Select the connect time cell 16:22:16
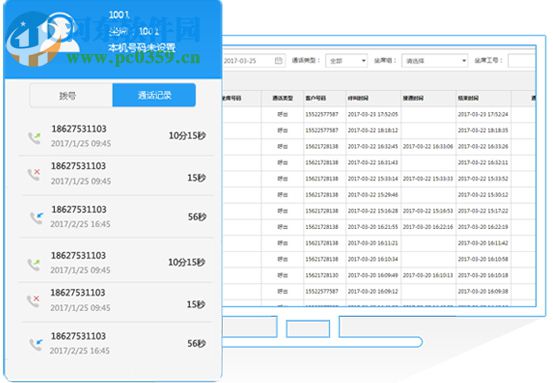Screen dimensions: 553x383 click(428, 227)
